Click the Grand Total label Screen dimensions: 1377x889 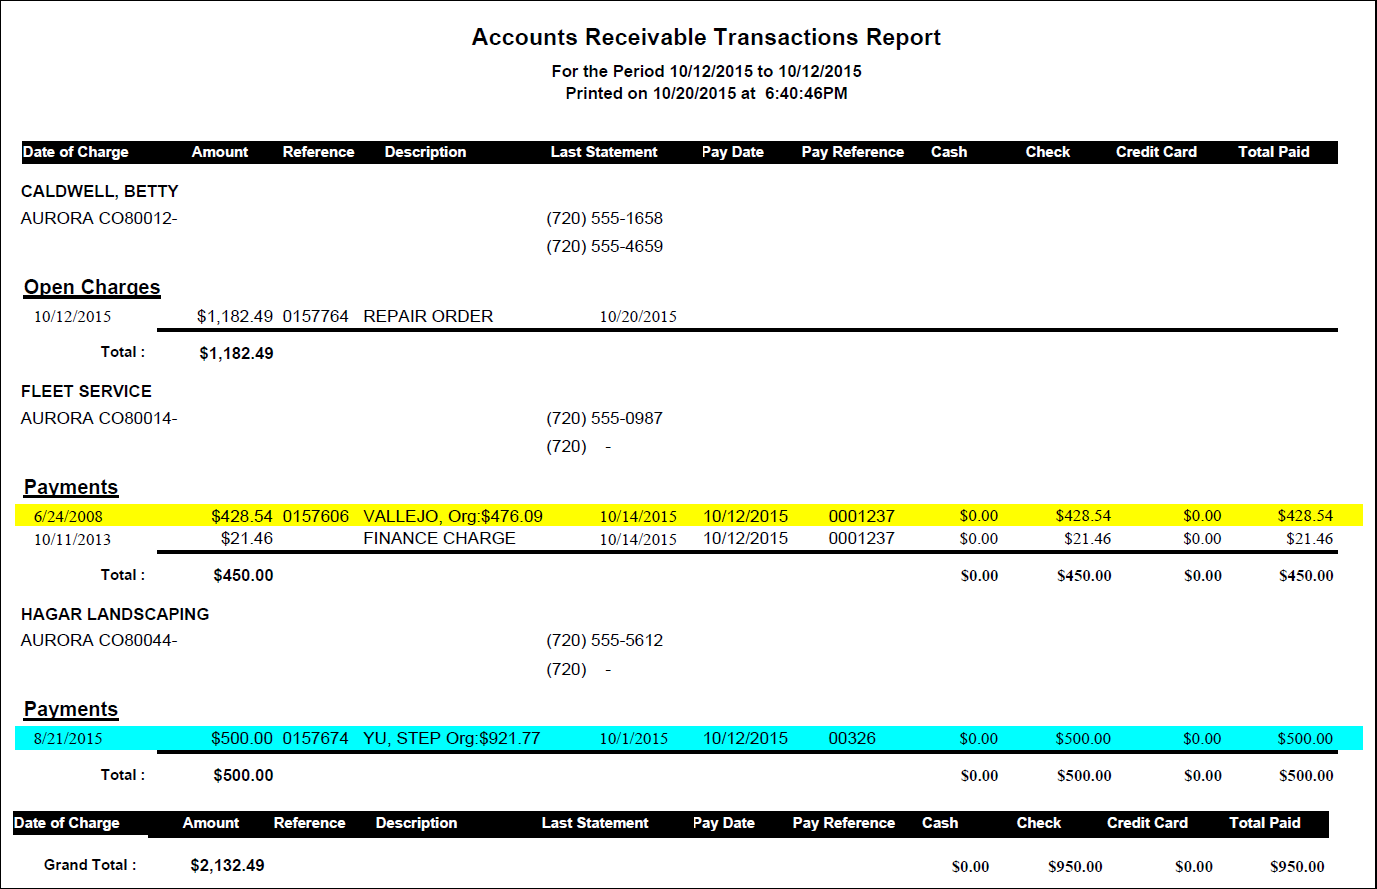pos(90,865)
